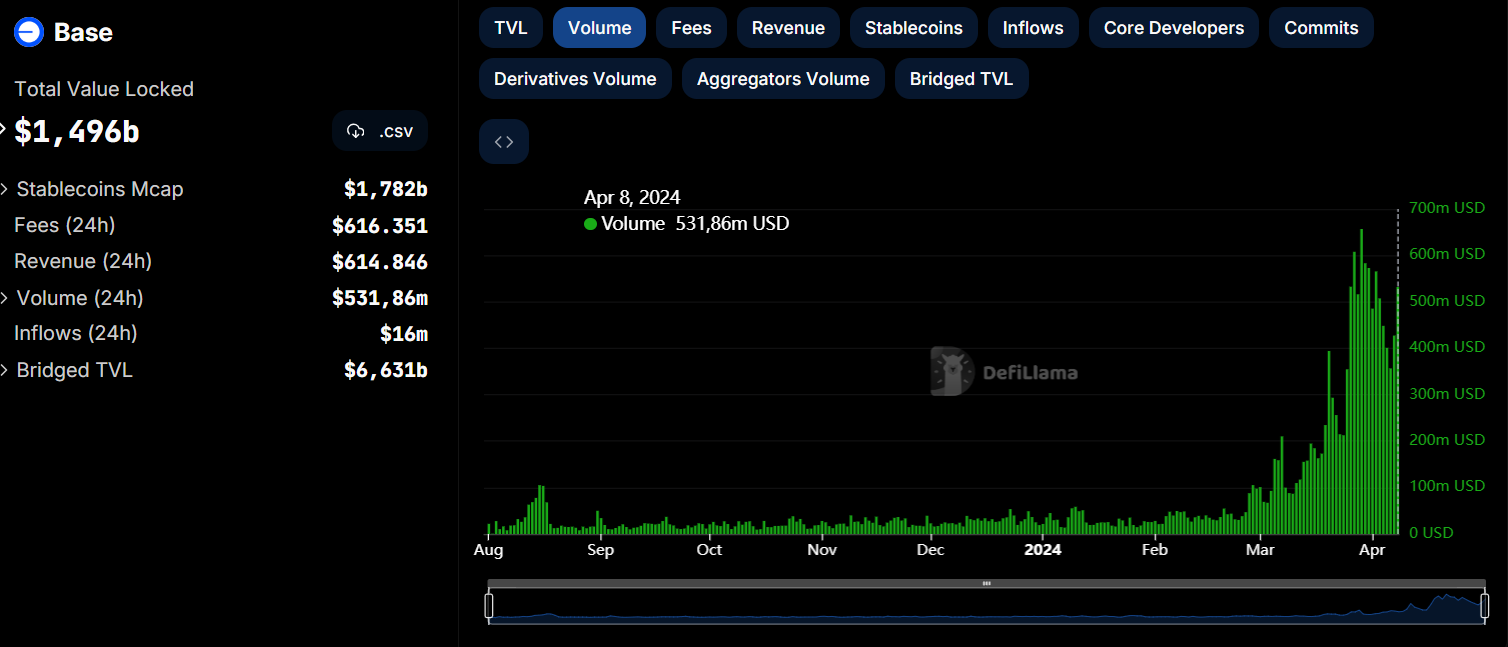This screenshot has height=647, width=1508.
Task: Click the Fees (24h) label
Action: tap(65, 225)
